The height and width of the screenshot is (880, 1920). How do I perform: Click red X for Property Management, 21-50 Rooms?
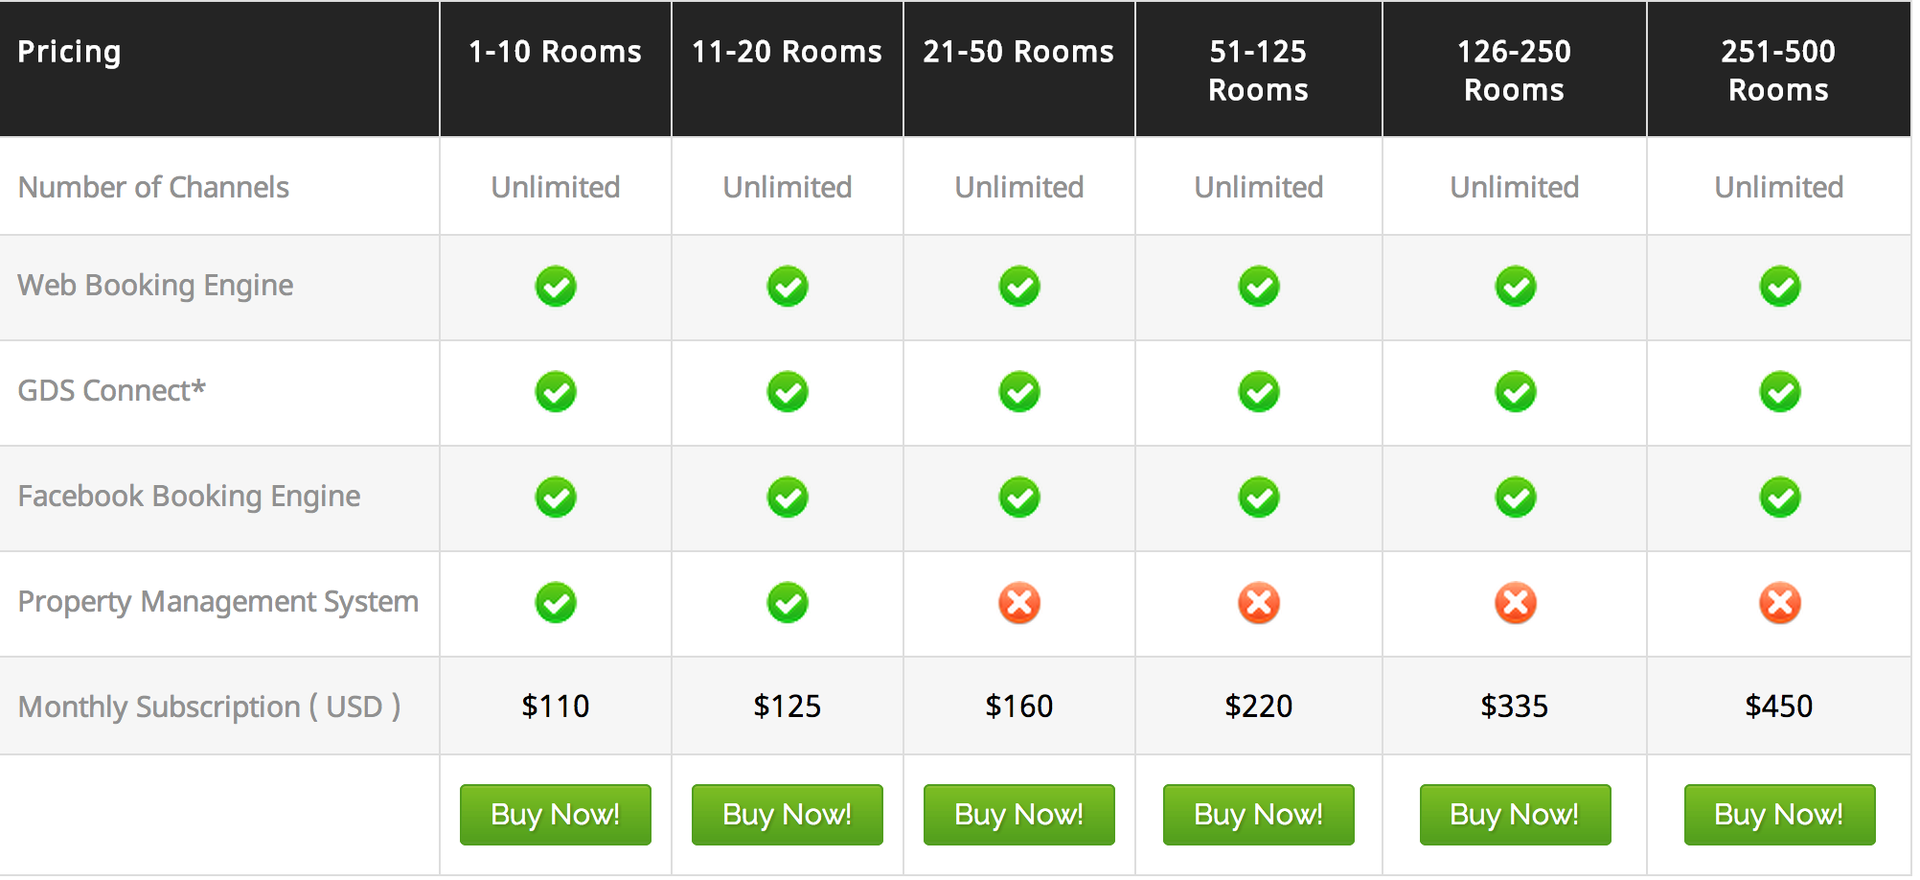tap(1019, 603)
